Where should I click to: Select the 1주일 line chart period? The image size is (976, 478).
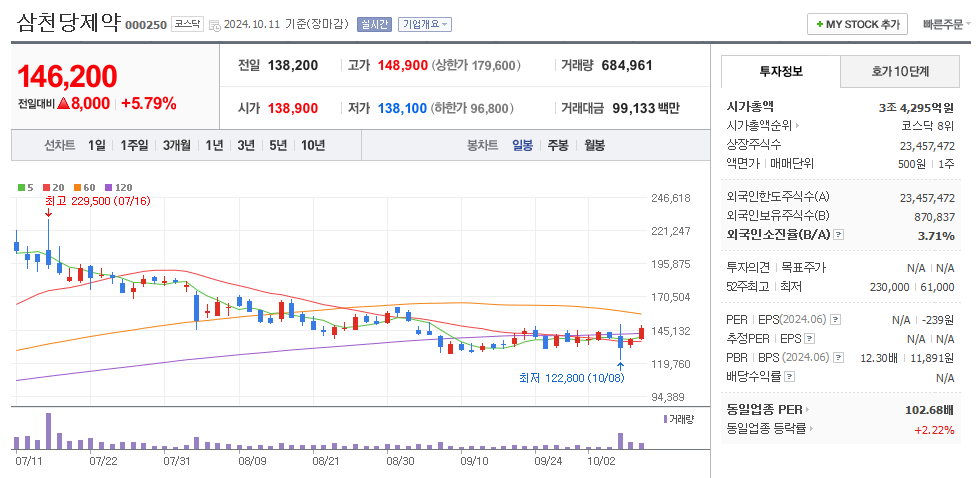[134, 146]
